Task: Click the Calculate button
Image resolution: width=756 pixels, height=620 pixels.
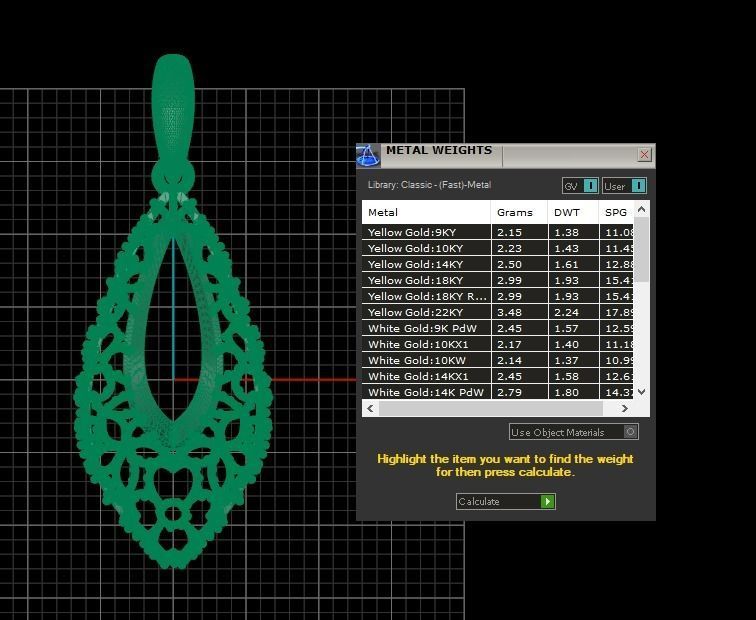Action: [506, 501]
